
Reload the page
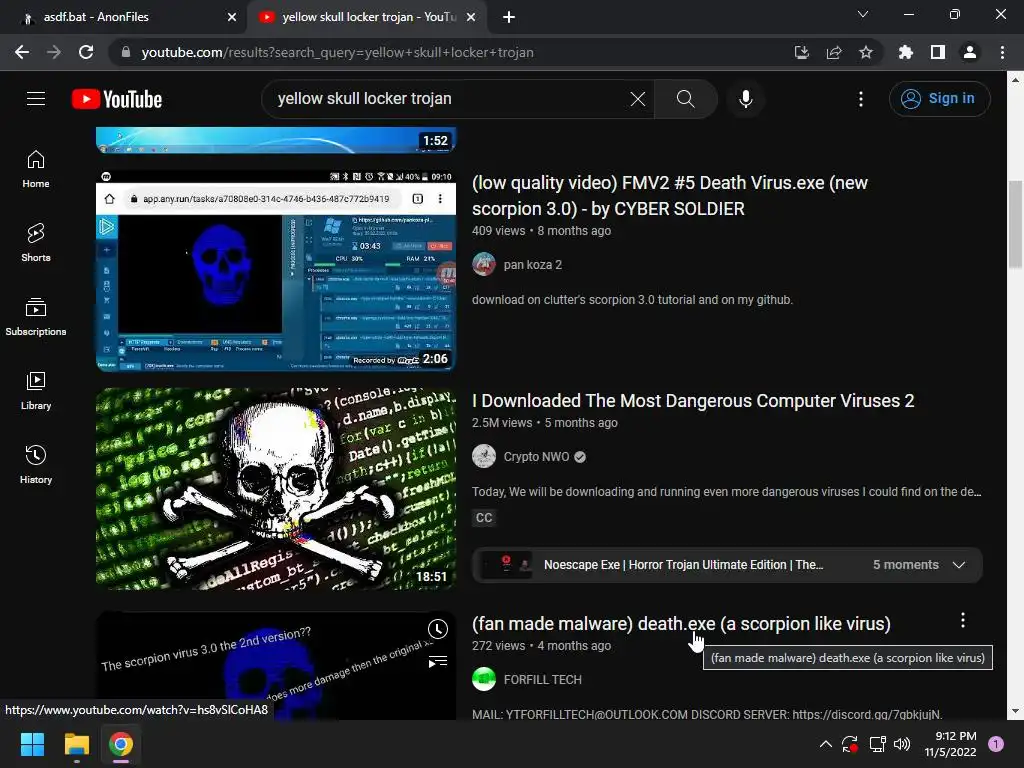coord(86,52)
